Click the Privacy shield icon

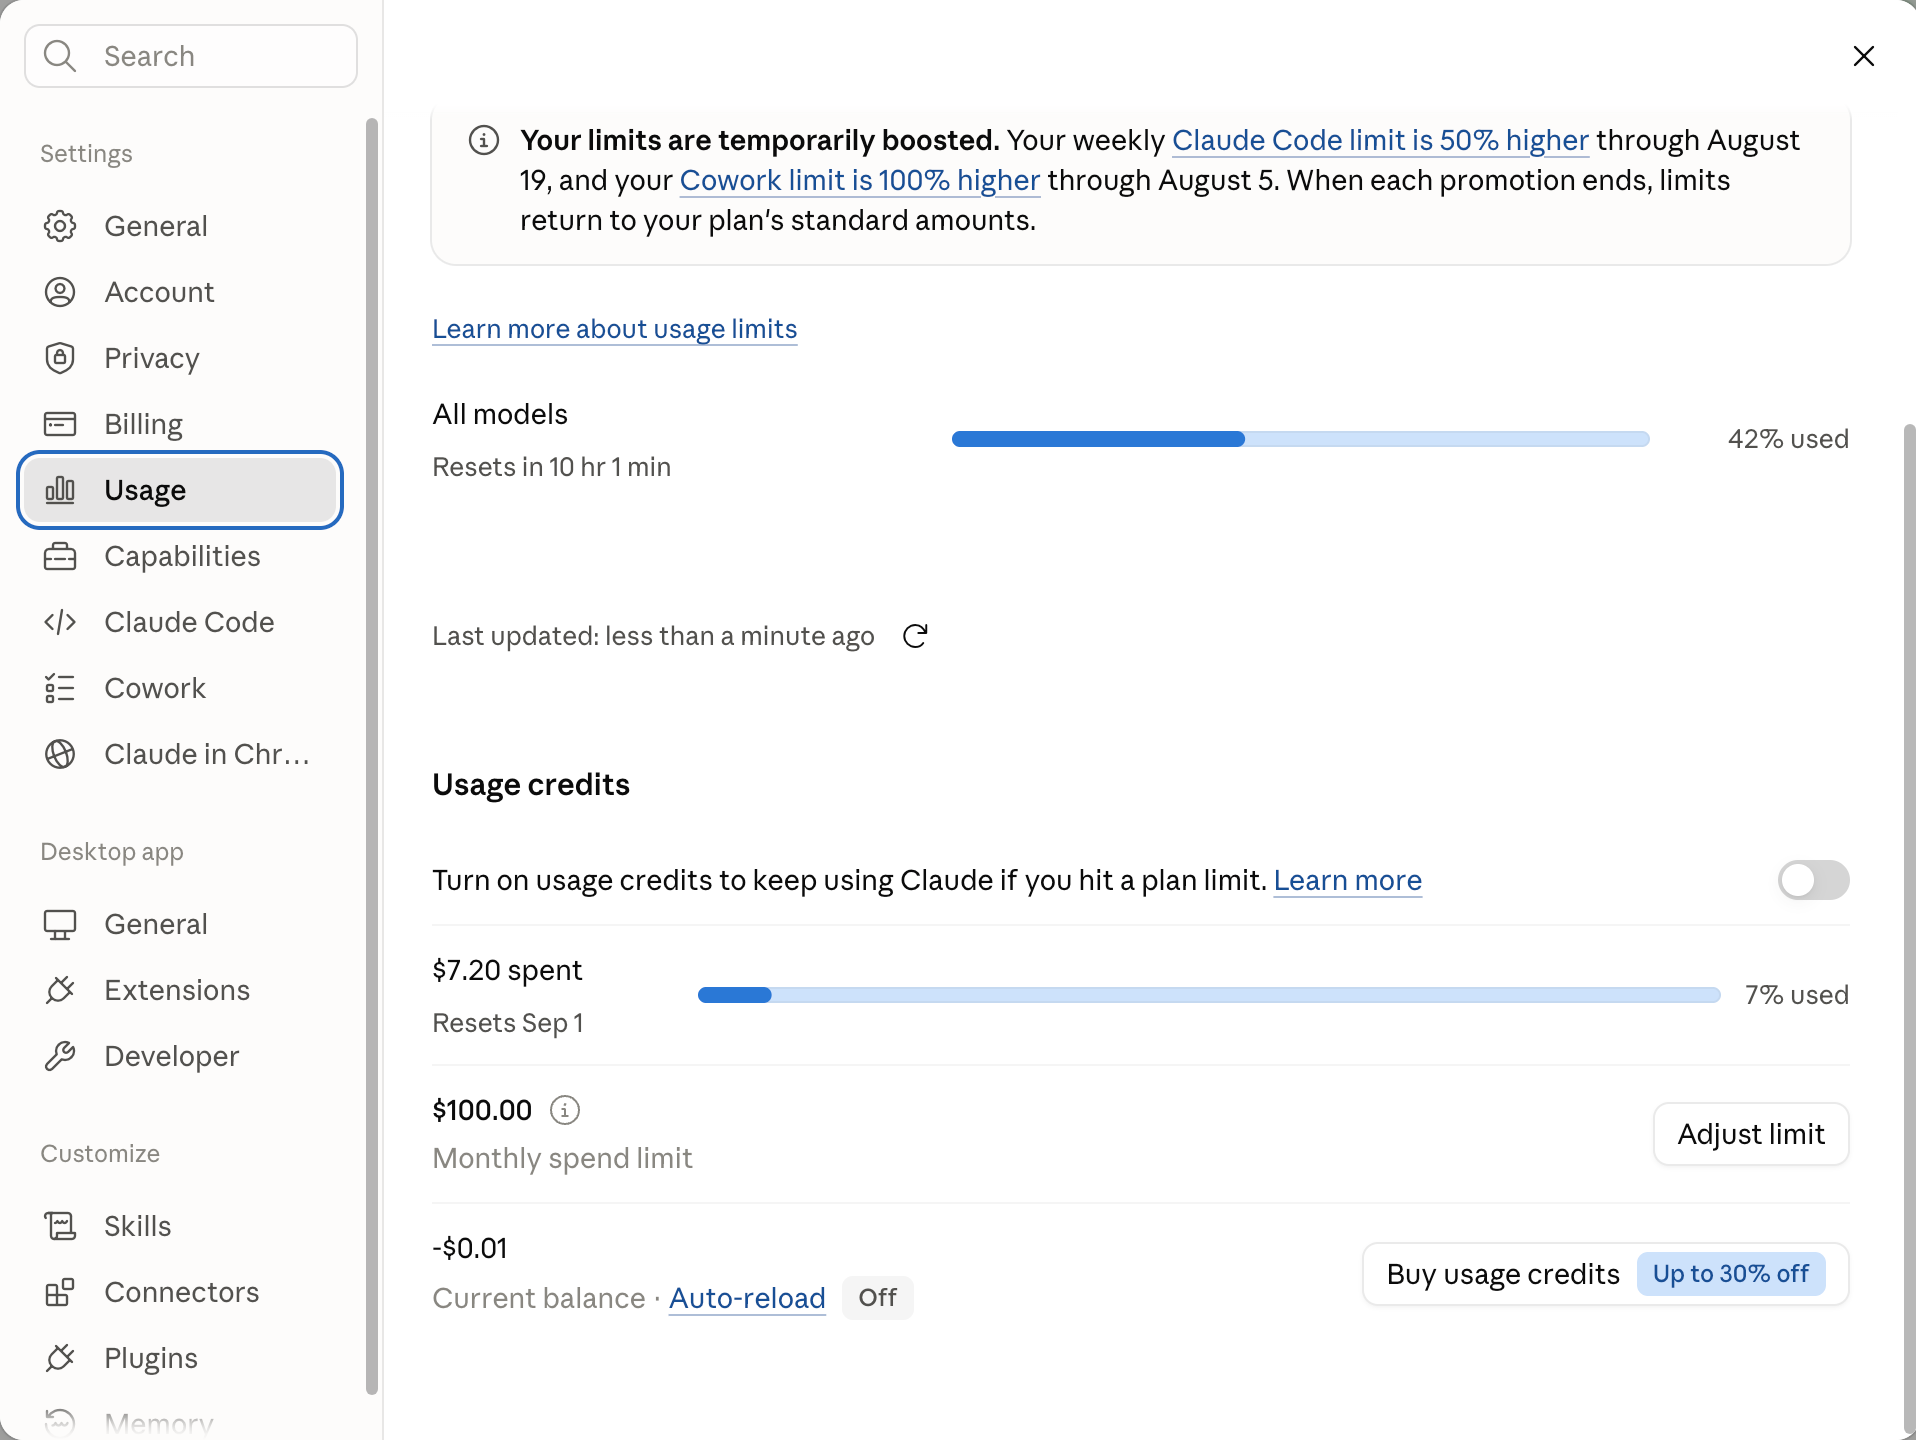point(60,358)
